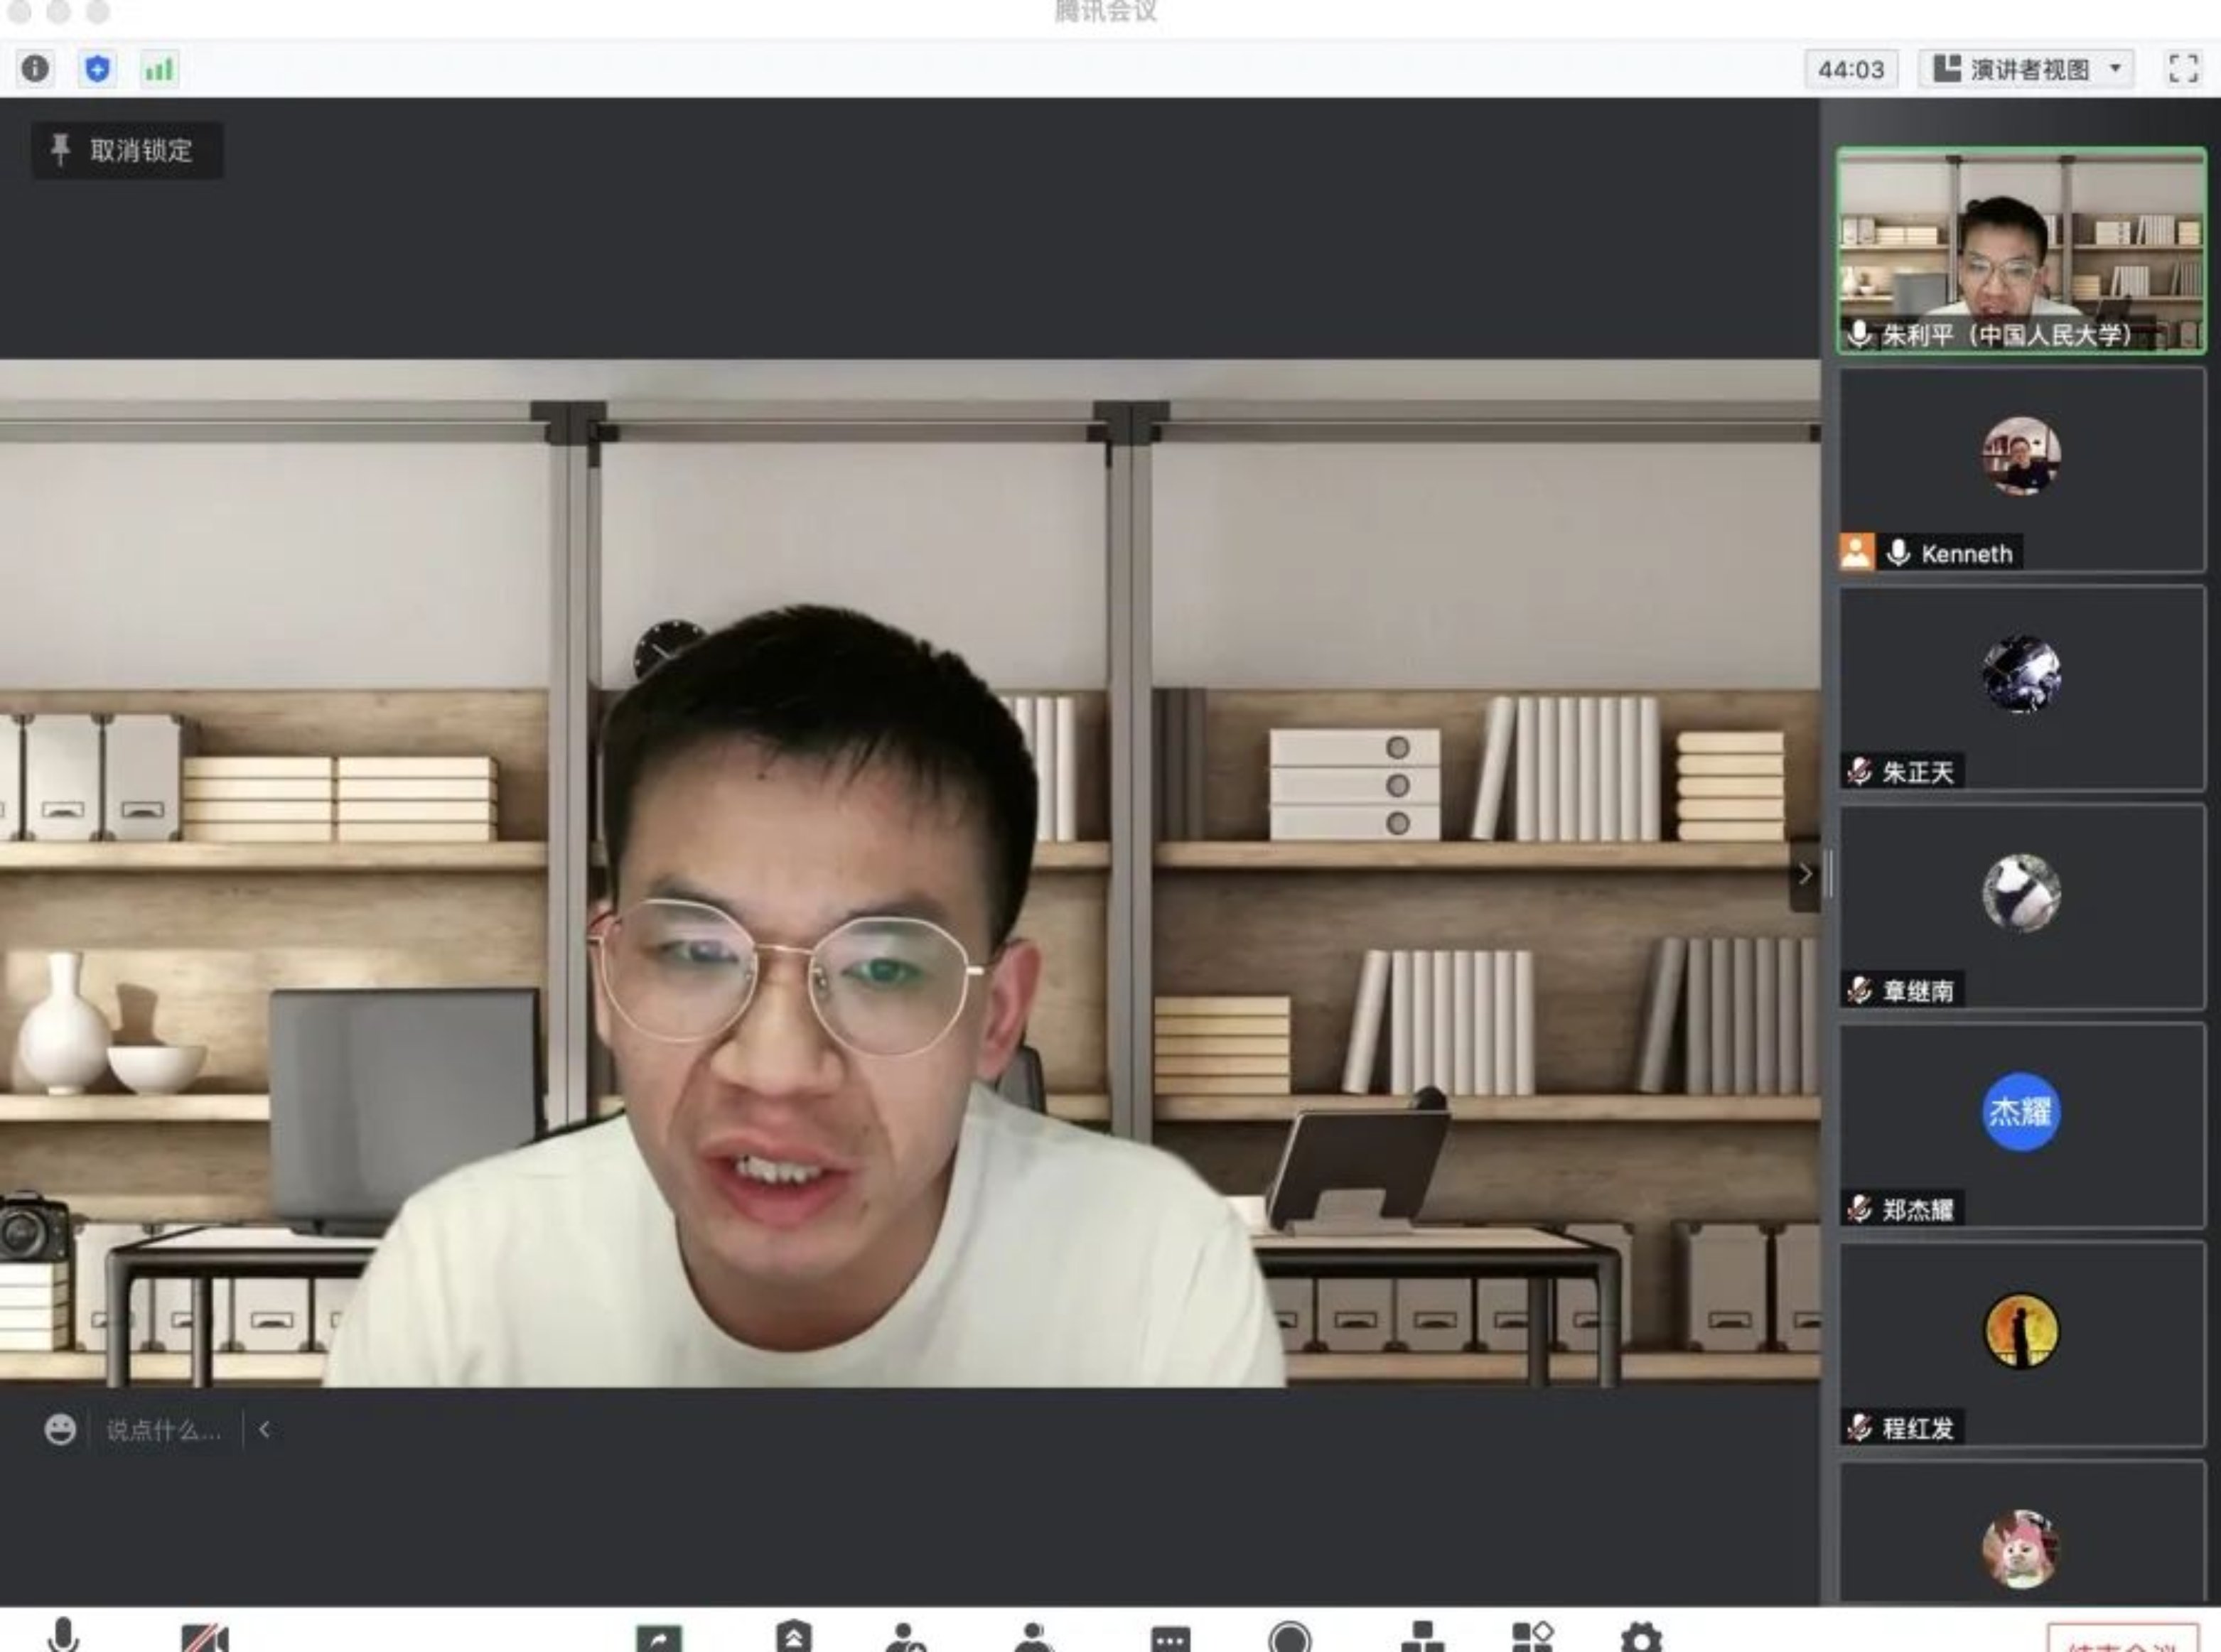Open the emoji reaction icon
Image resolution: width=2221 pixels, height=1652 pixels.
click(60, 1429)
